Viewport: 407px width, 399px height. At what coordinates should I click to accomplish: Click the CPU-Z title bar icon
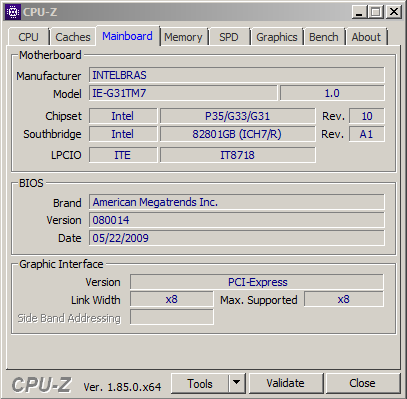click(13, 12)
